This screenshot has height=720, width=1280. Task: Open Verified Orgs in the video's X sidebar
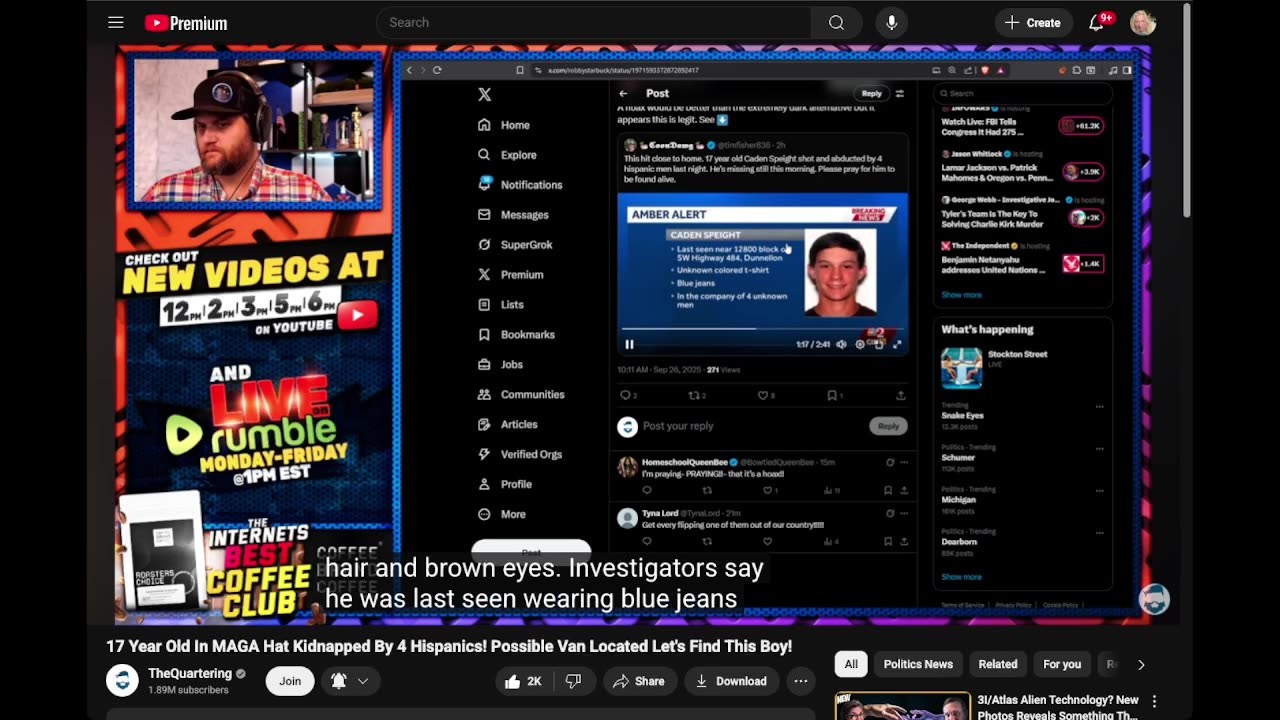[519, 455]
